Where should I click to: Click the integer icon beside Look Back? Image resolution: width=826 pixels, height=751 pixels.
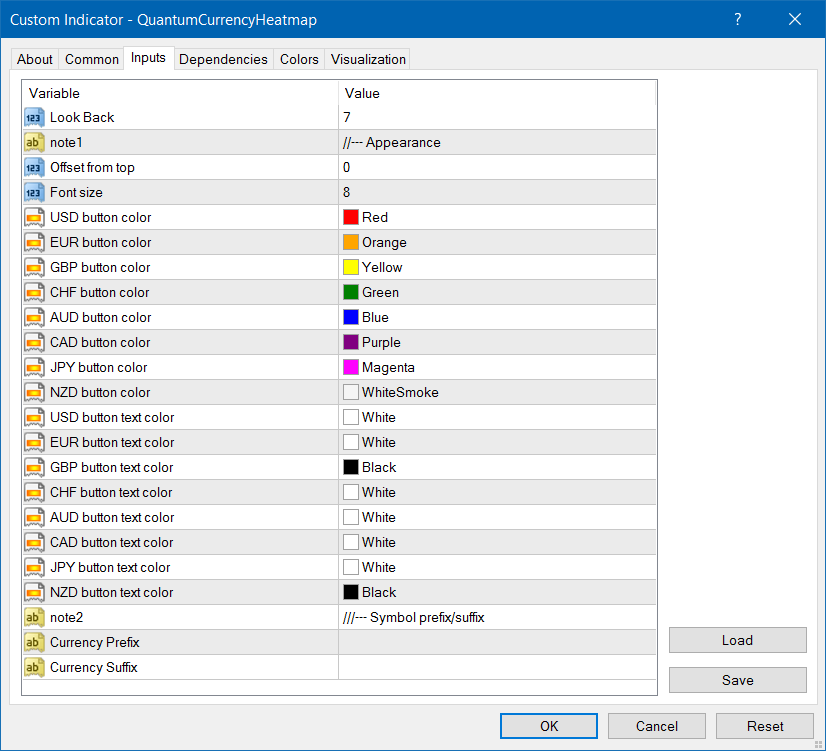point(34,117)
